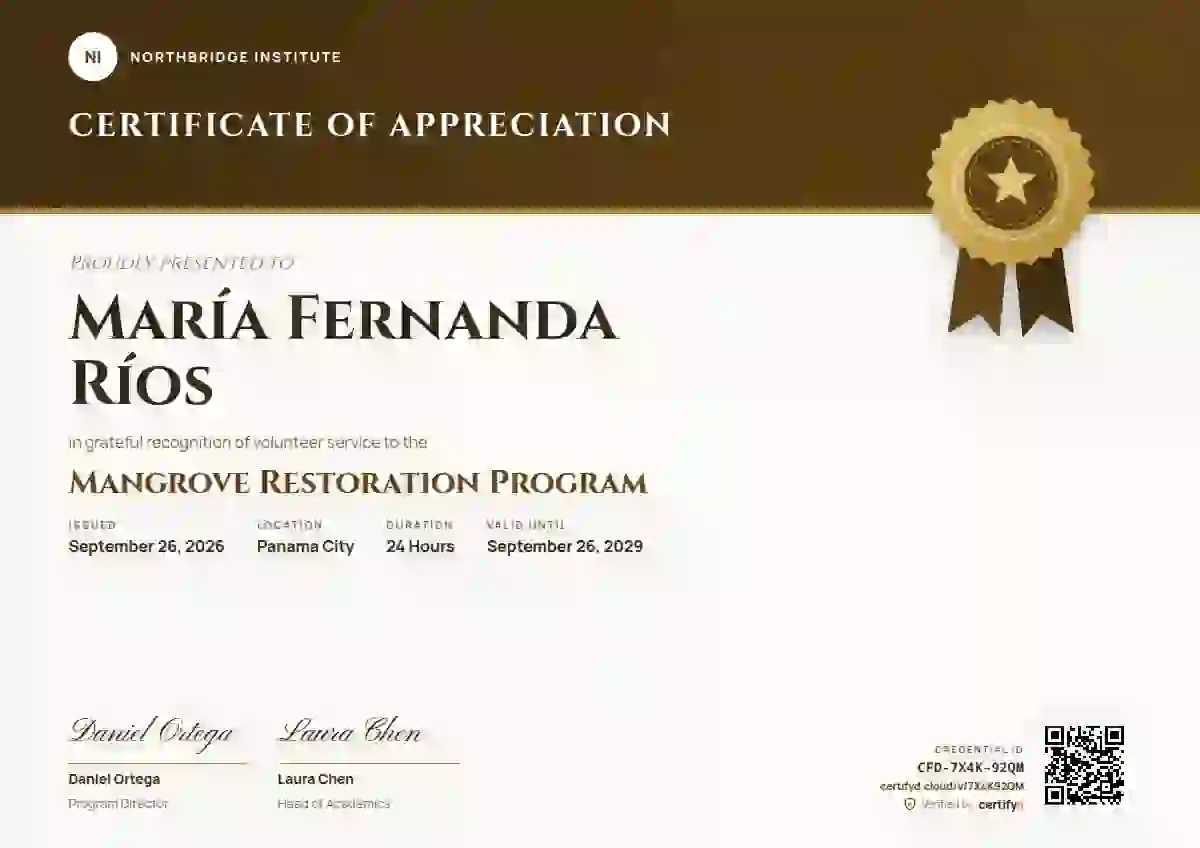Image resolution: width=1200 pixels, height=848 pixels.
Task: Click the printed name Daniel Ortega
Action: 114,779
